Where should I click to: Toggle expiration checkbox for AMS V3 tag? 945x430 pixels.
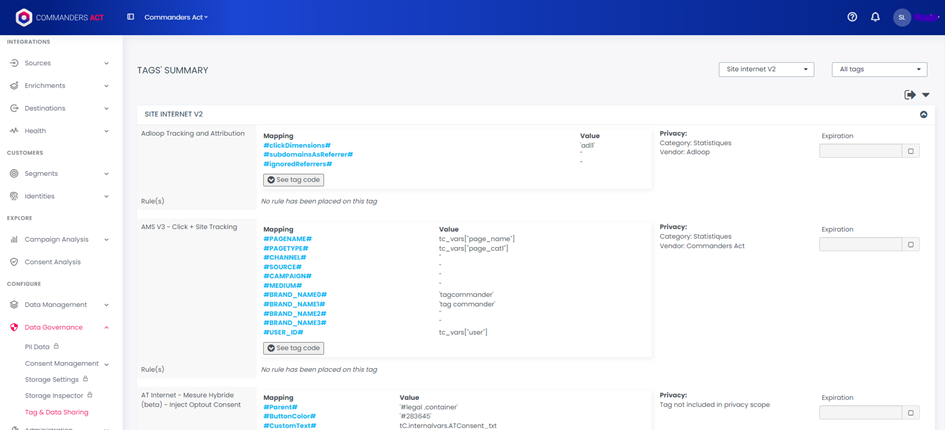(x=910, y=244)
